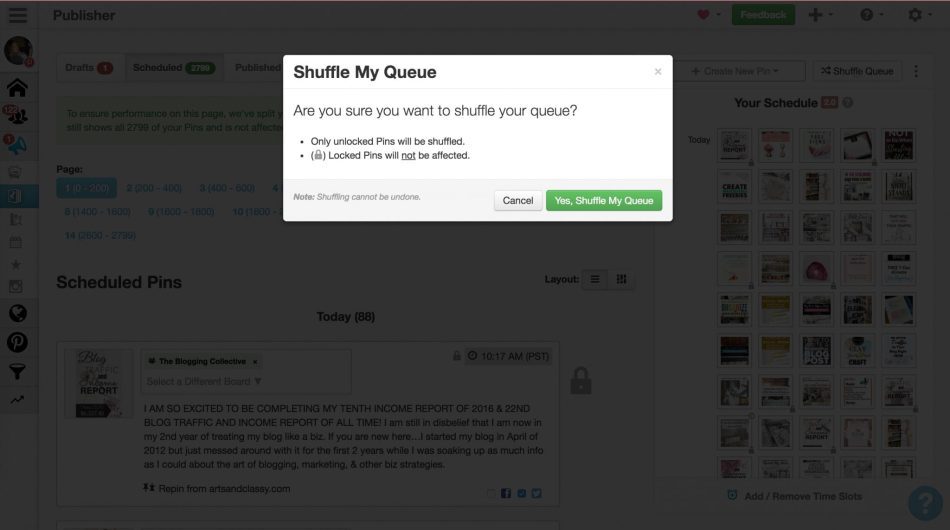This screenshot has height=530, width=950.
Task: Toggle the large lock on first pin
Action: [x=581, y=380]
